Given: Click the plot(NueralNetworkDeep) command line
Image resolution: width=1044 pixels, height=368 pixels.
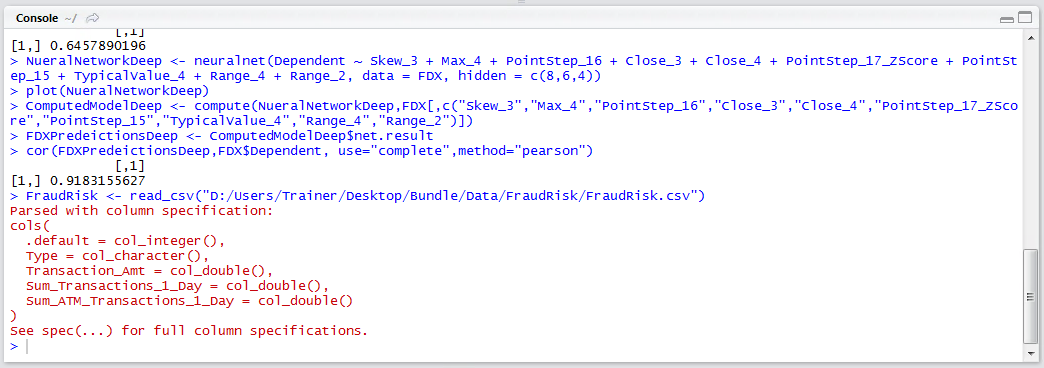Looking at the screenshot, I should point(109,91).
